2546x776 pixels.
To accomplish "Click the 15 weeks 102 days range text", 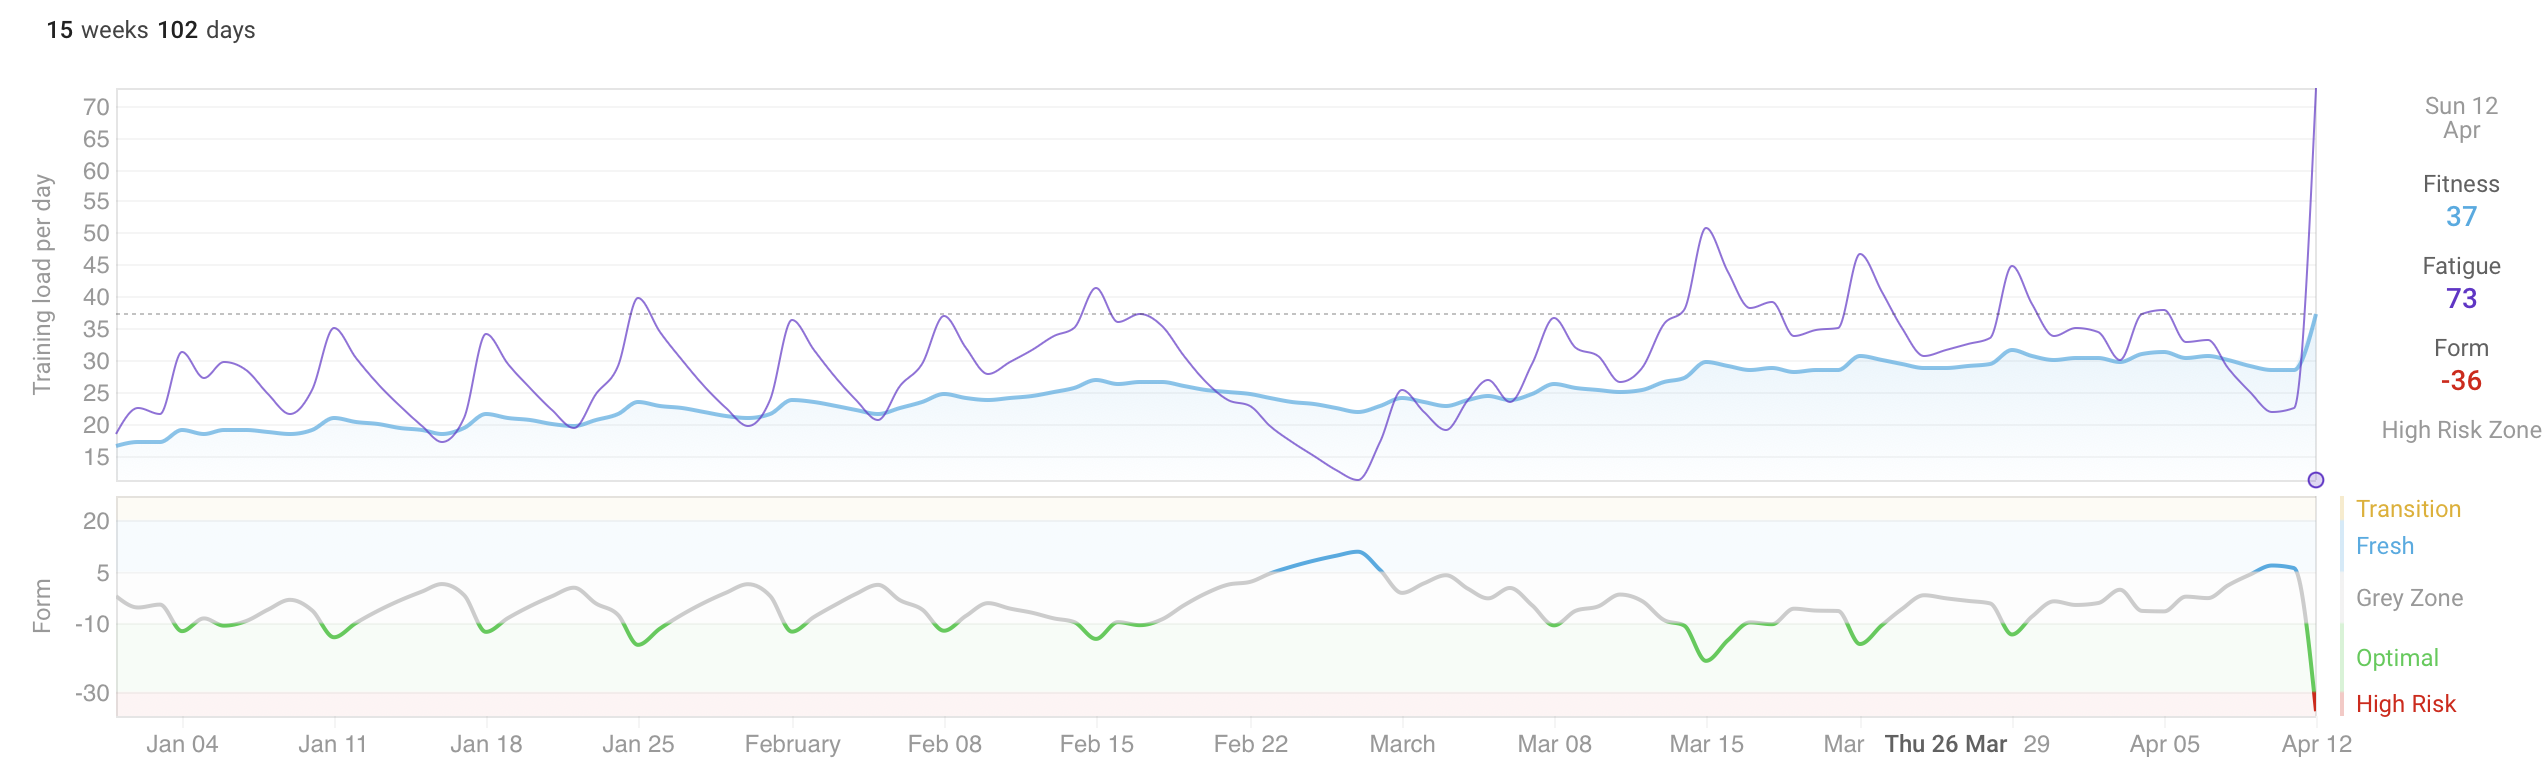I will point(151,30).
